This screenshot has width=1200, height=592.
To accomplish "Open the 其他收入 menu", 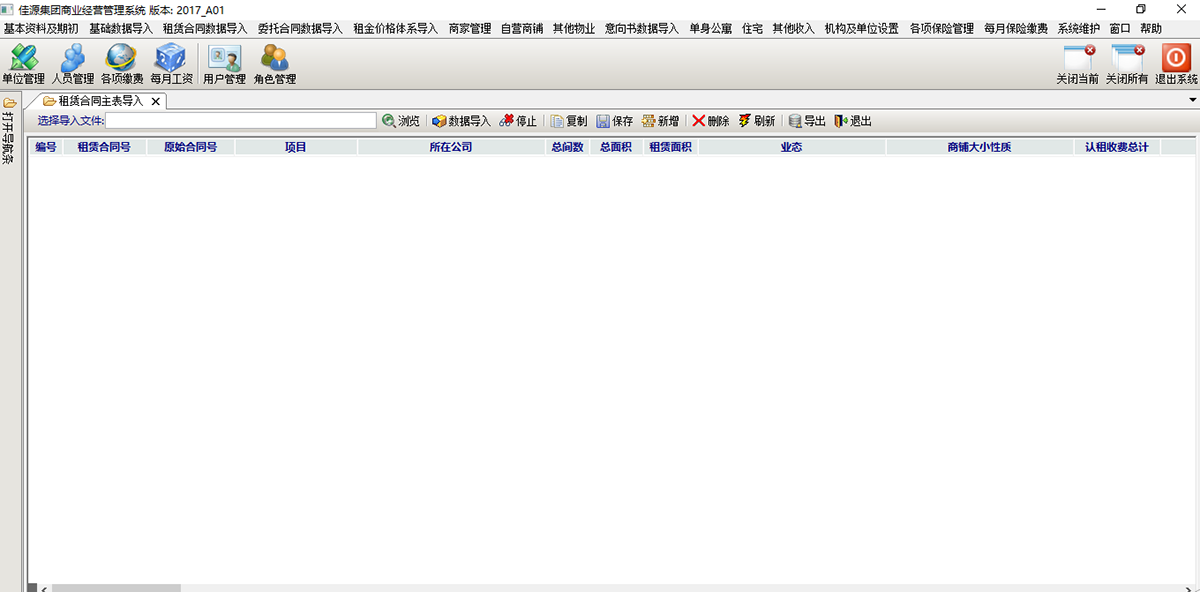I will pos(794,28).
